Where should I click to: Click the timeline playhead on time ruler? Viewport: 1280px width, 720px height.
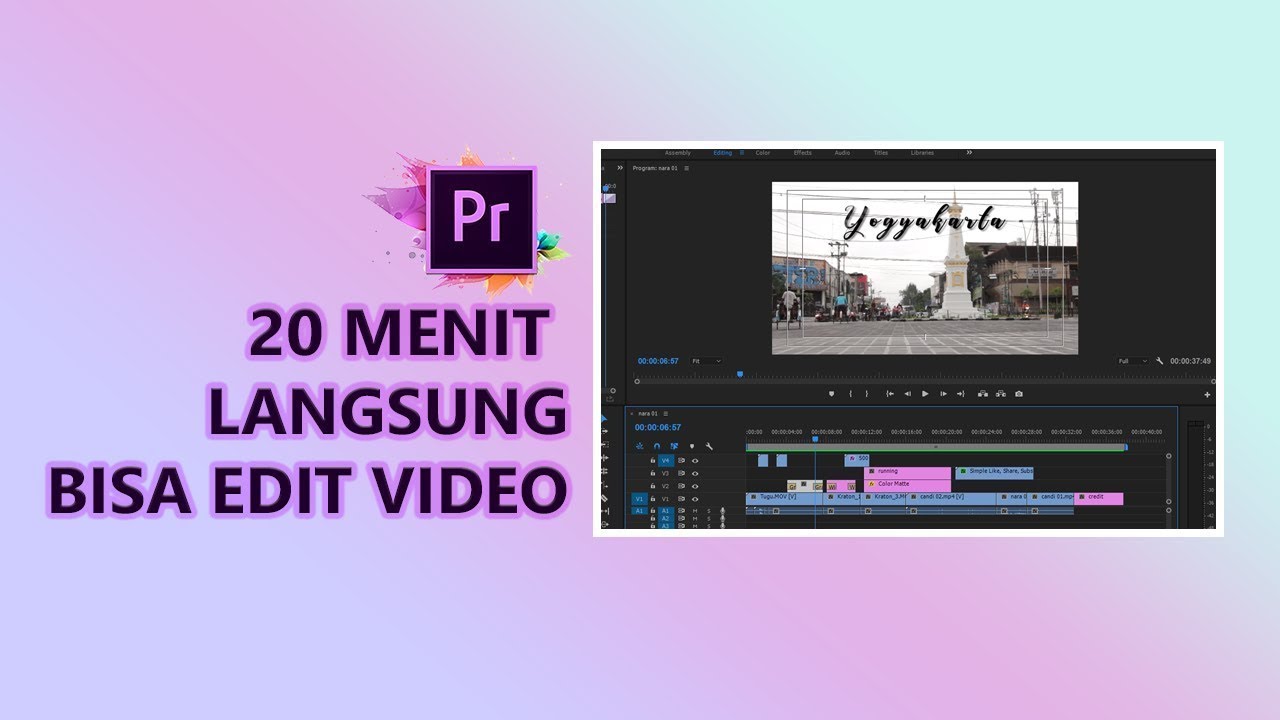(815, 439)
